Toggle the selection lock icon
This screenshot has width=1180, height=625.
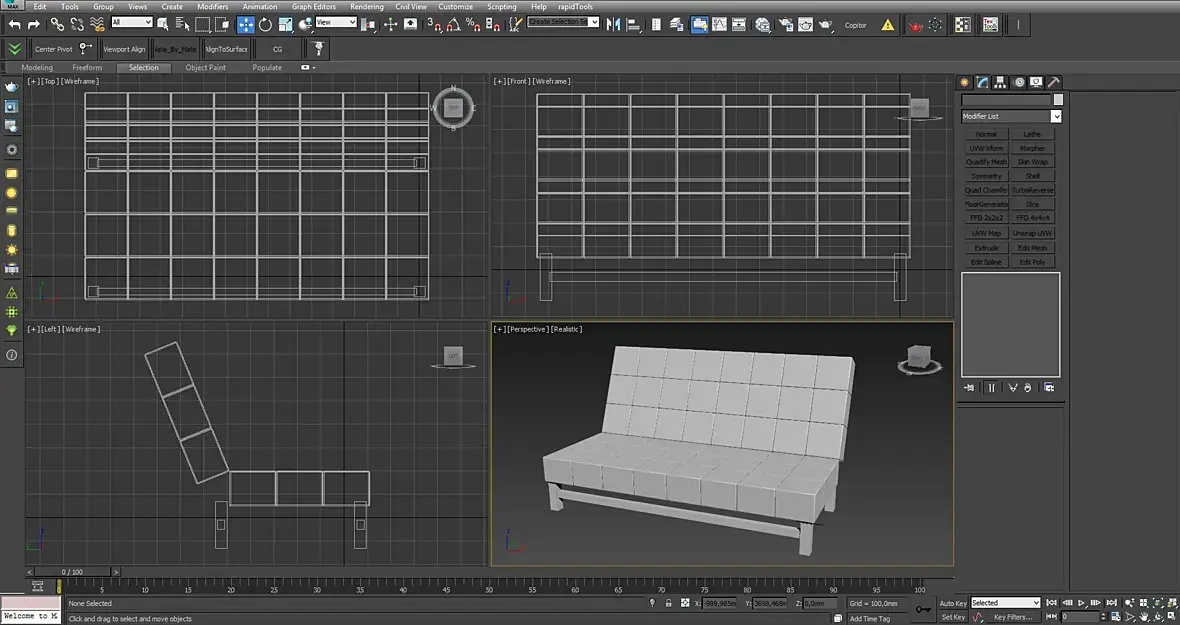(x=668, y=604)
